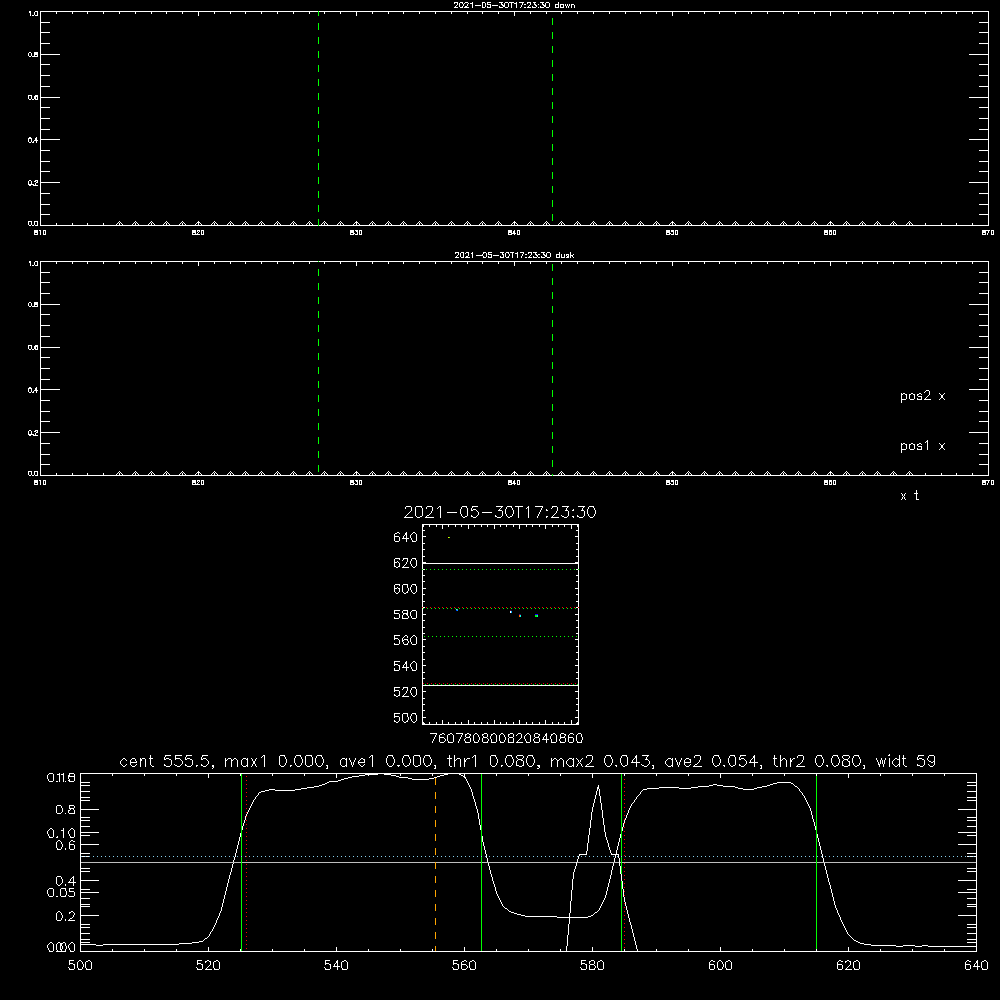Screen dimensions: 1000x1000
Task: Click the 620 y-axis label of small plot
Action: [x=406, y=563]
